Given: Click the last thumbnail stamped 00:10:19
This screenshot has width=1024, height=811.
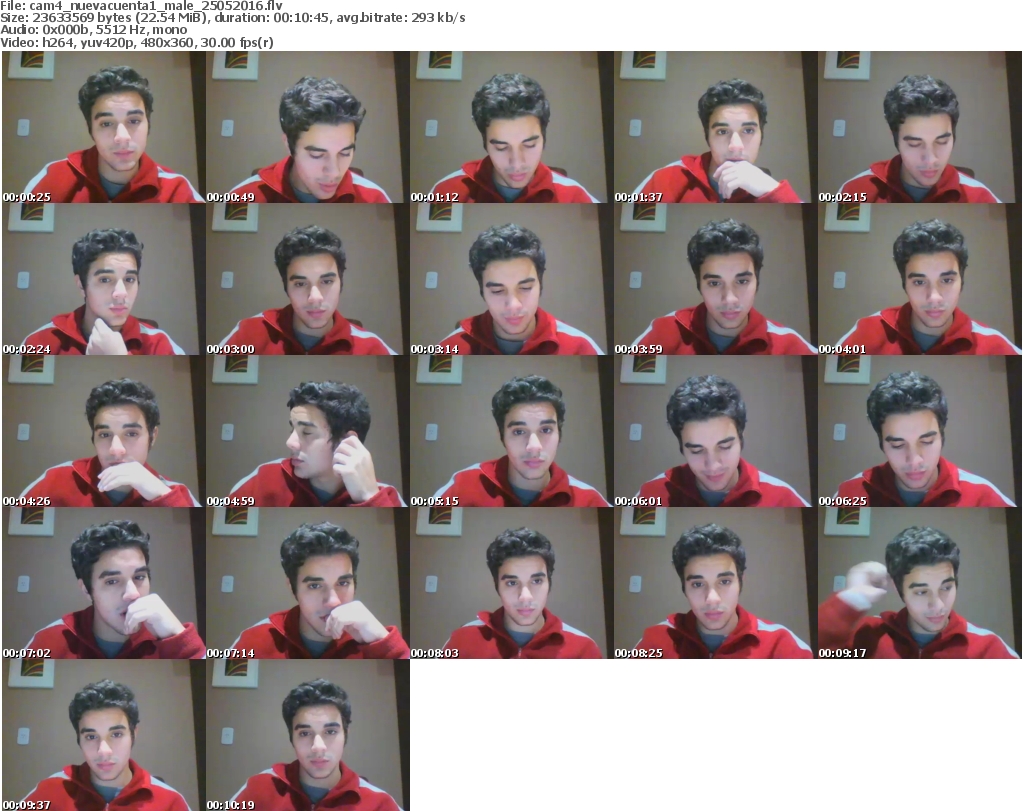Looking at the screenshot, I should pos(307,735).
